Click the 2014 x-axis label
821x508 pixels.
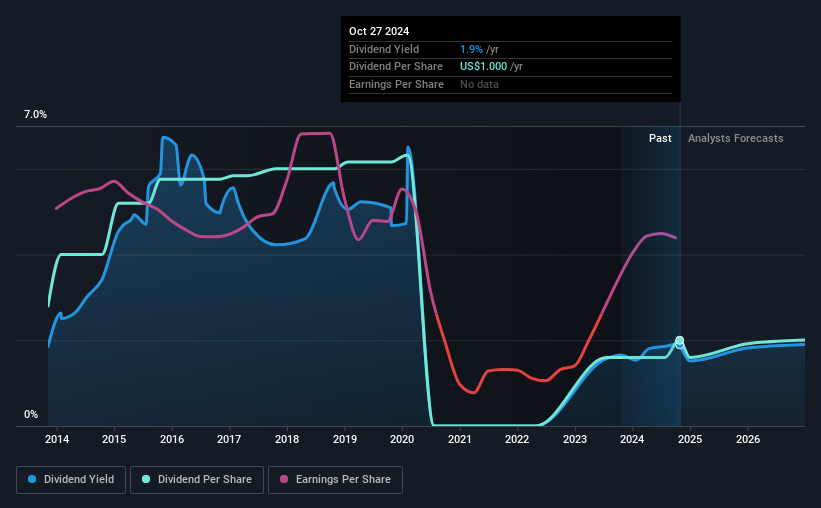tap(57, 439)
